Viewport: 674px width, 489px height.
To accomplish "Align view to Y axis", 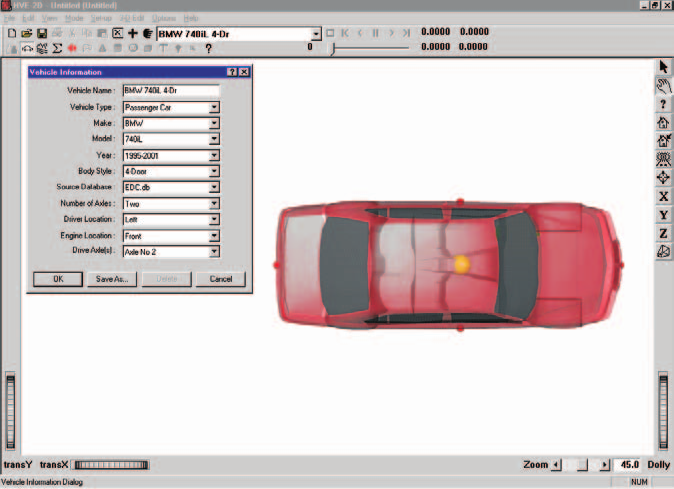I will [x=663, y=215].
